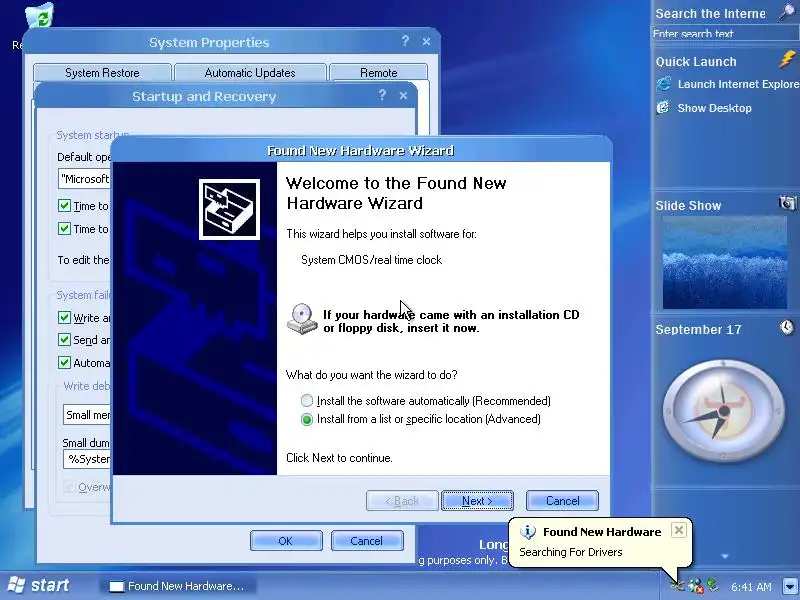Open the Automatic Updates tab

[250, 73]
